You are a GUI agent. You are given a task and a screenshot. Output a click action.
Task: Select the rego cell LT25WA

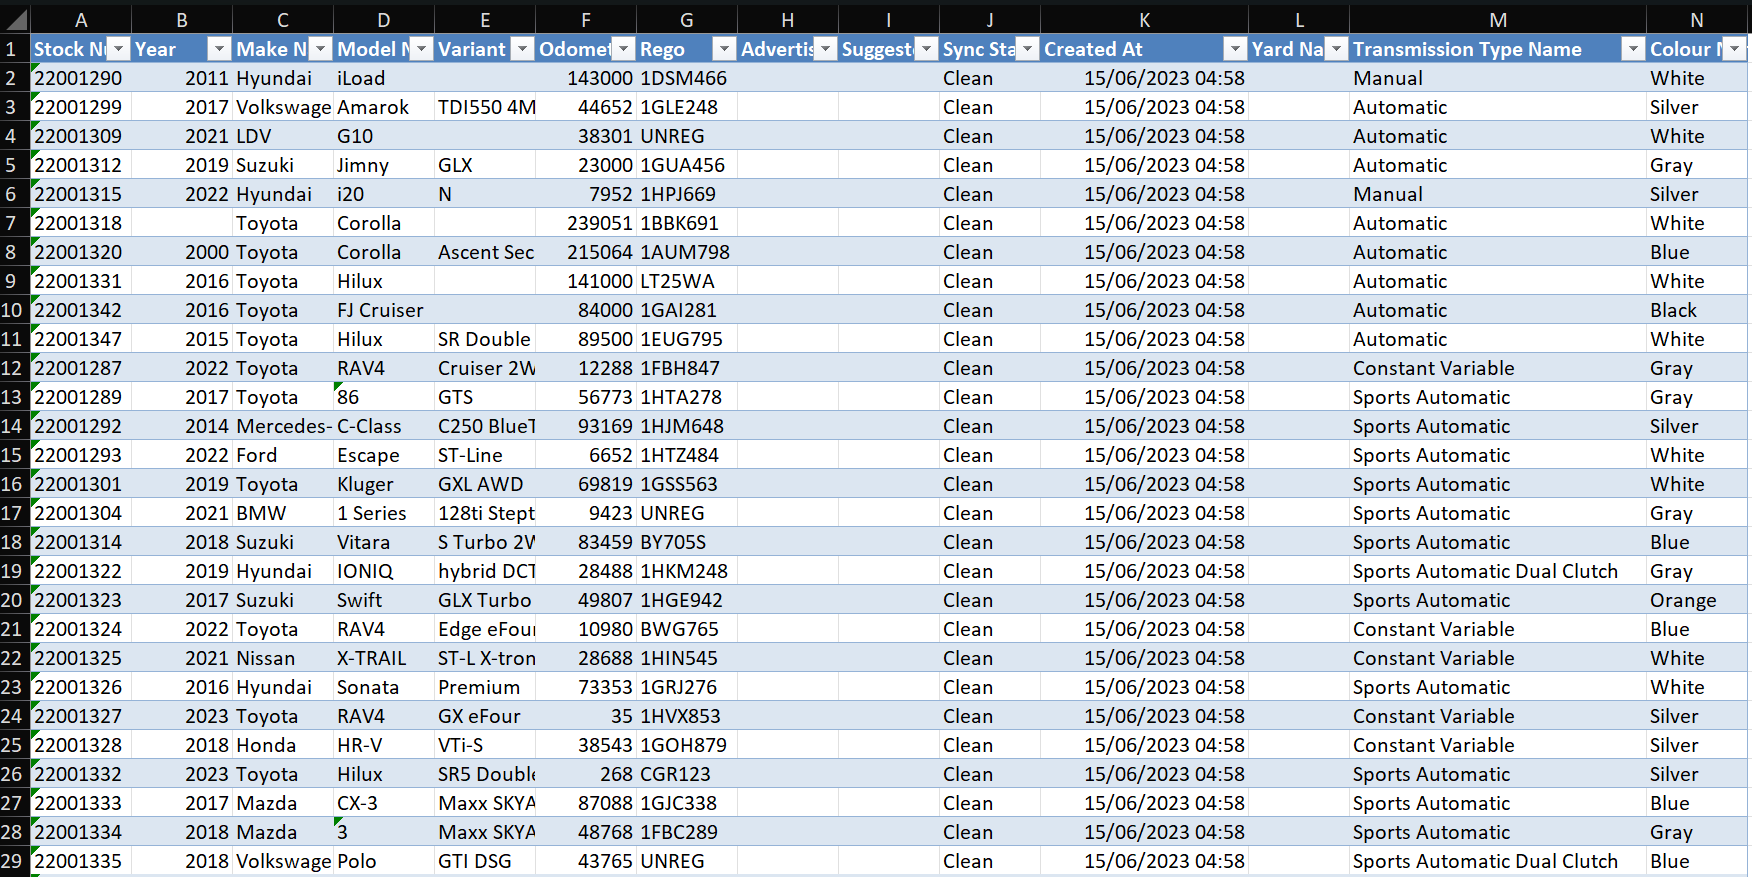[687, 281]
